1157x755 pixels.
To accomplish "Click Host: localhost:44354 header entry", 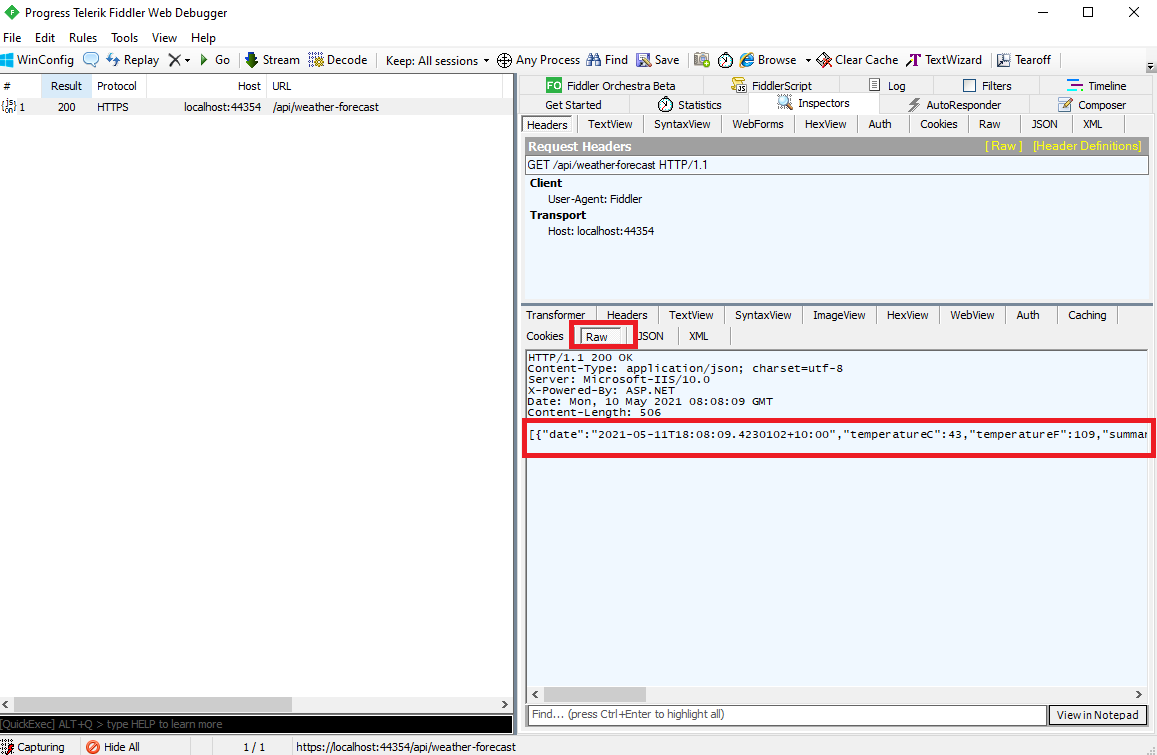I will pyautogui.click(x=601, y=231).
